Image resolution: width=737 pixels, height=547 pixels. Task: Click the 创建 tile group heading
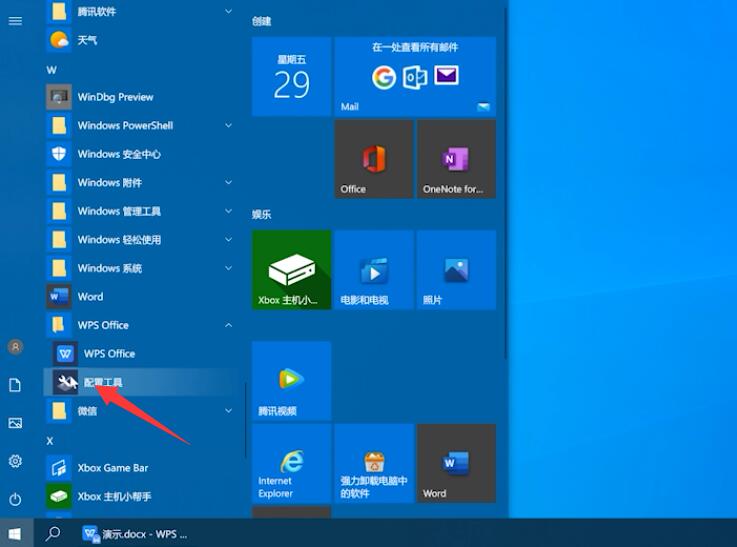click(261, 21)
